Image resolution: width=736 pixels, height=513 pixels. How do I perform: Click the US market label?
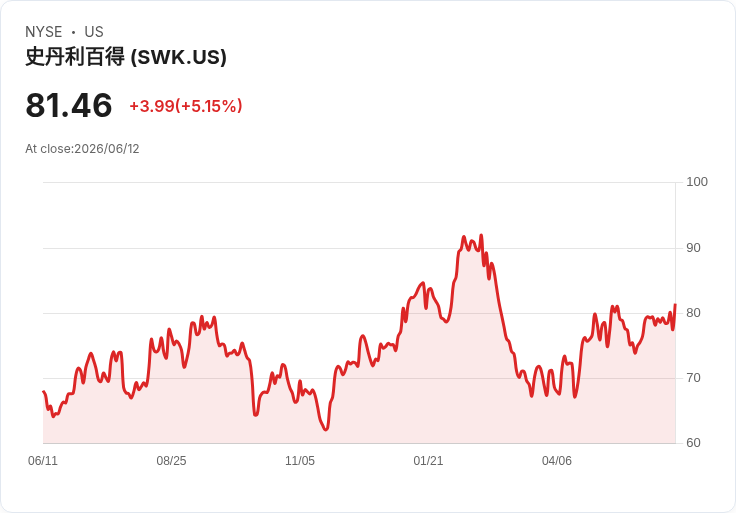(x=94, y=32)
